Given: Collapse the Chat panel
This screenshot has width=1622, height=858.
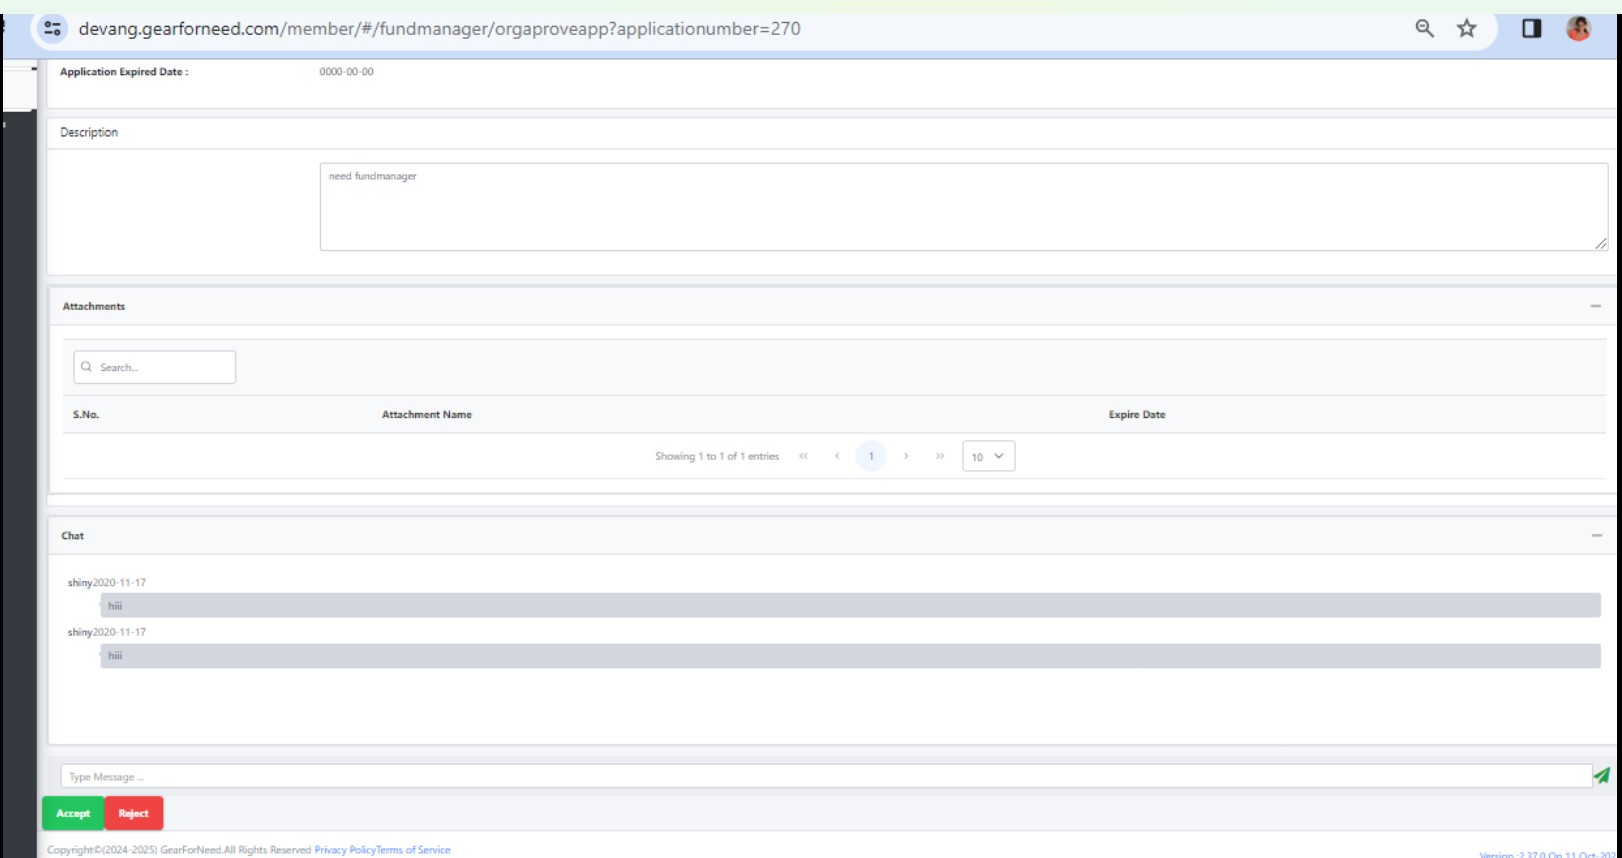Looking at the screenshot, I should (1596, 536).
